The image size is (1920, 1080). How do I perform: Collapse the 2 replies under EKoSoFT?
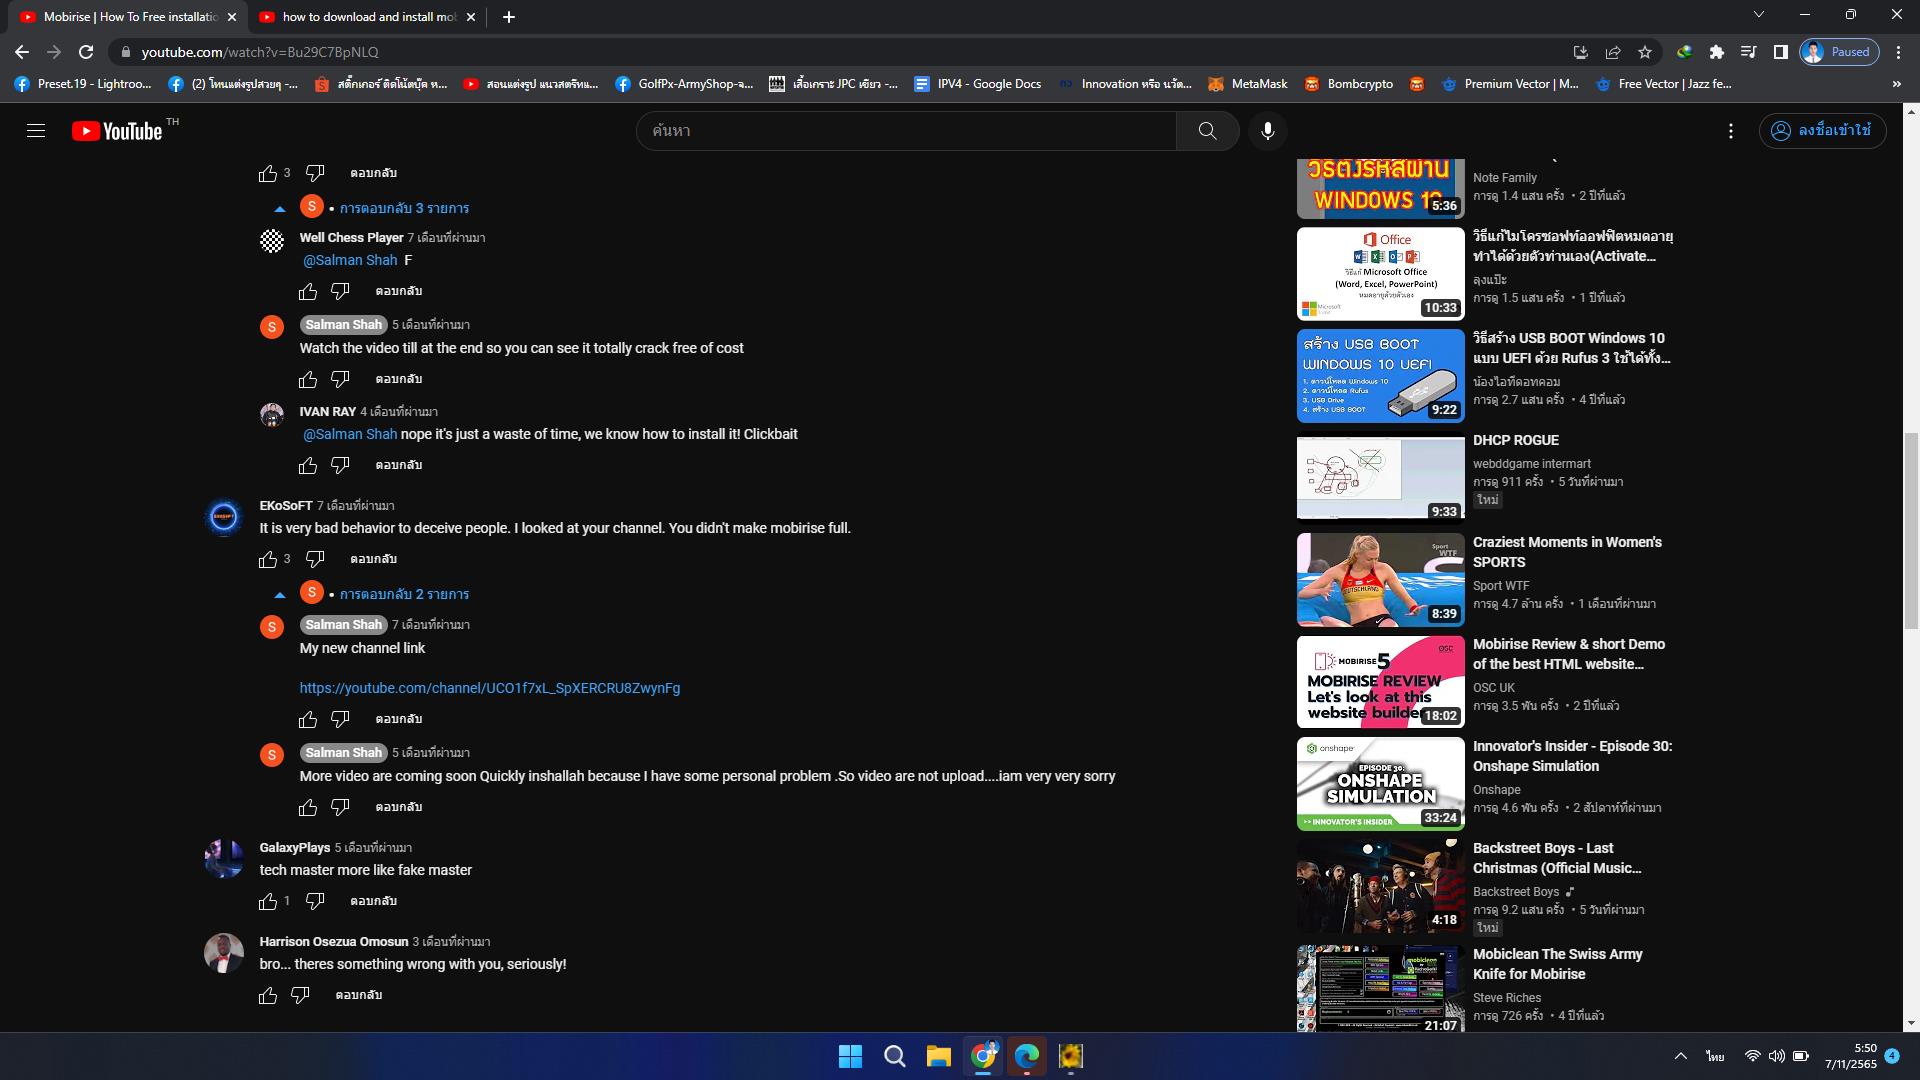403,594
